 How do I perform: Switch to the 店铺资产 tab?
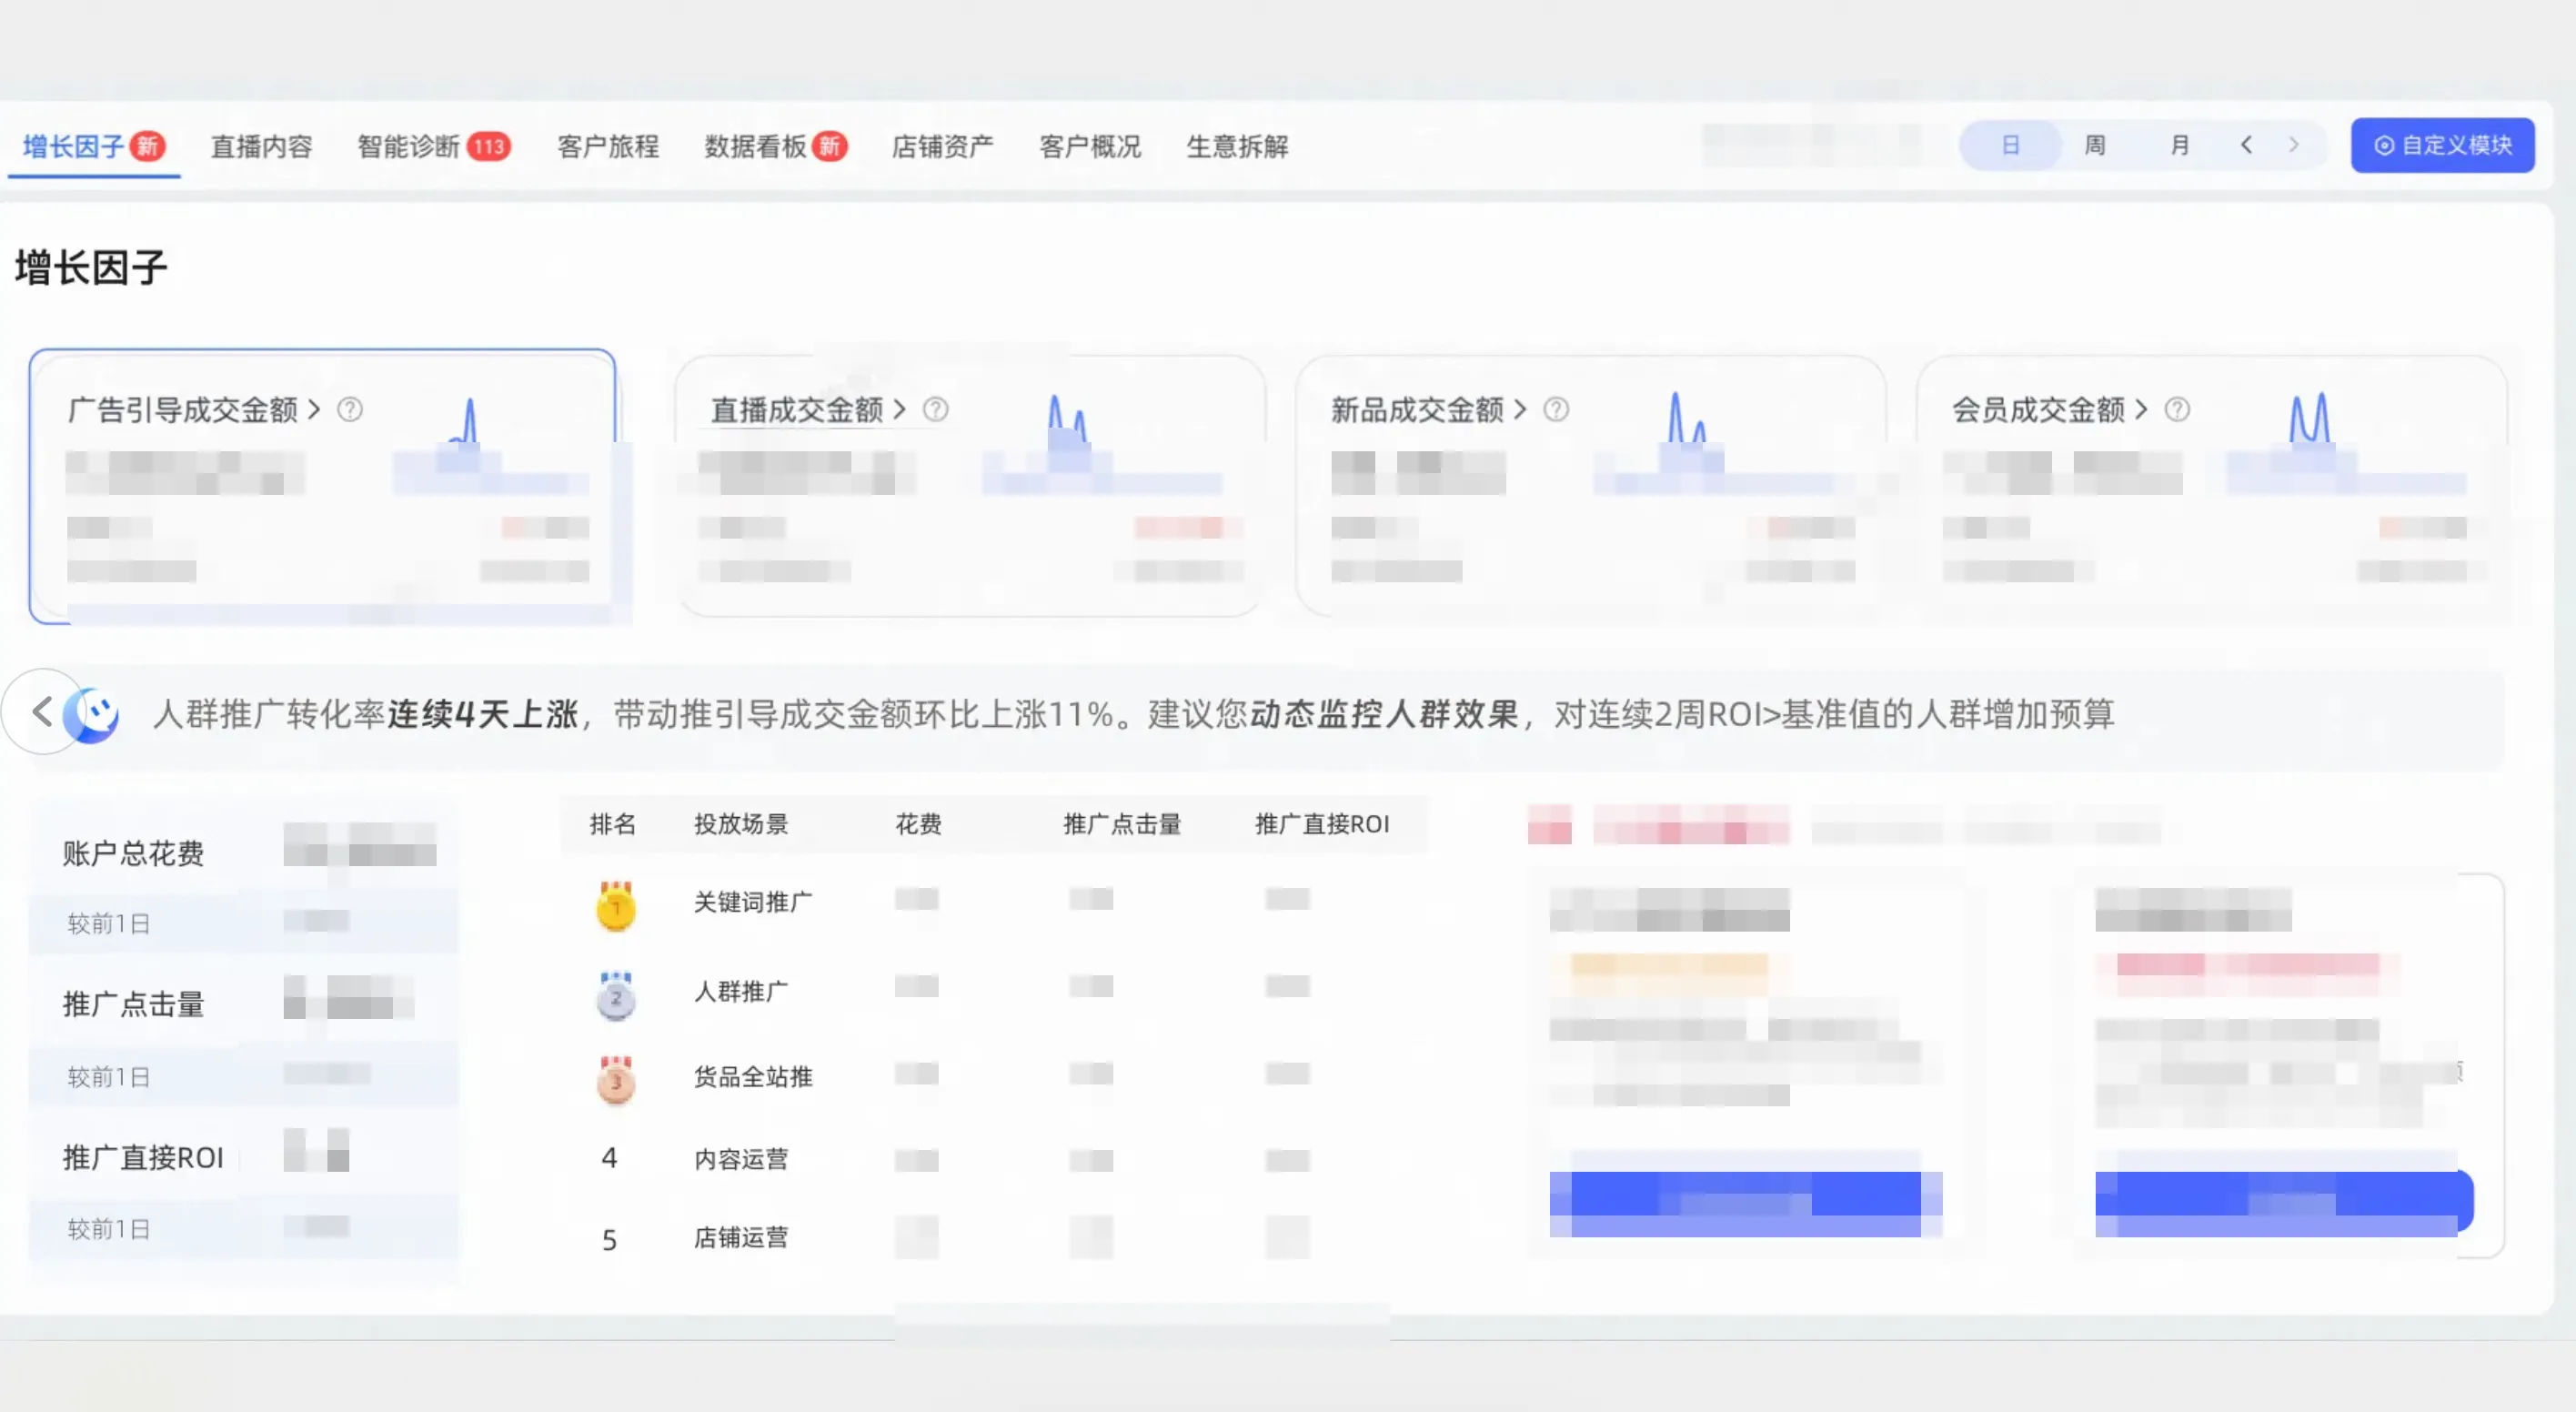[942, 146]
